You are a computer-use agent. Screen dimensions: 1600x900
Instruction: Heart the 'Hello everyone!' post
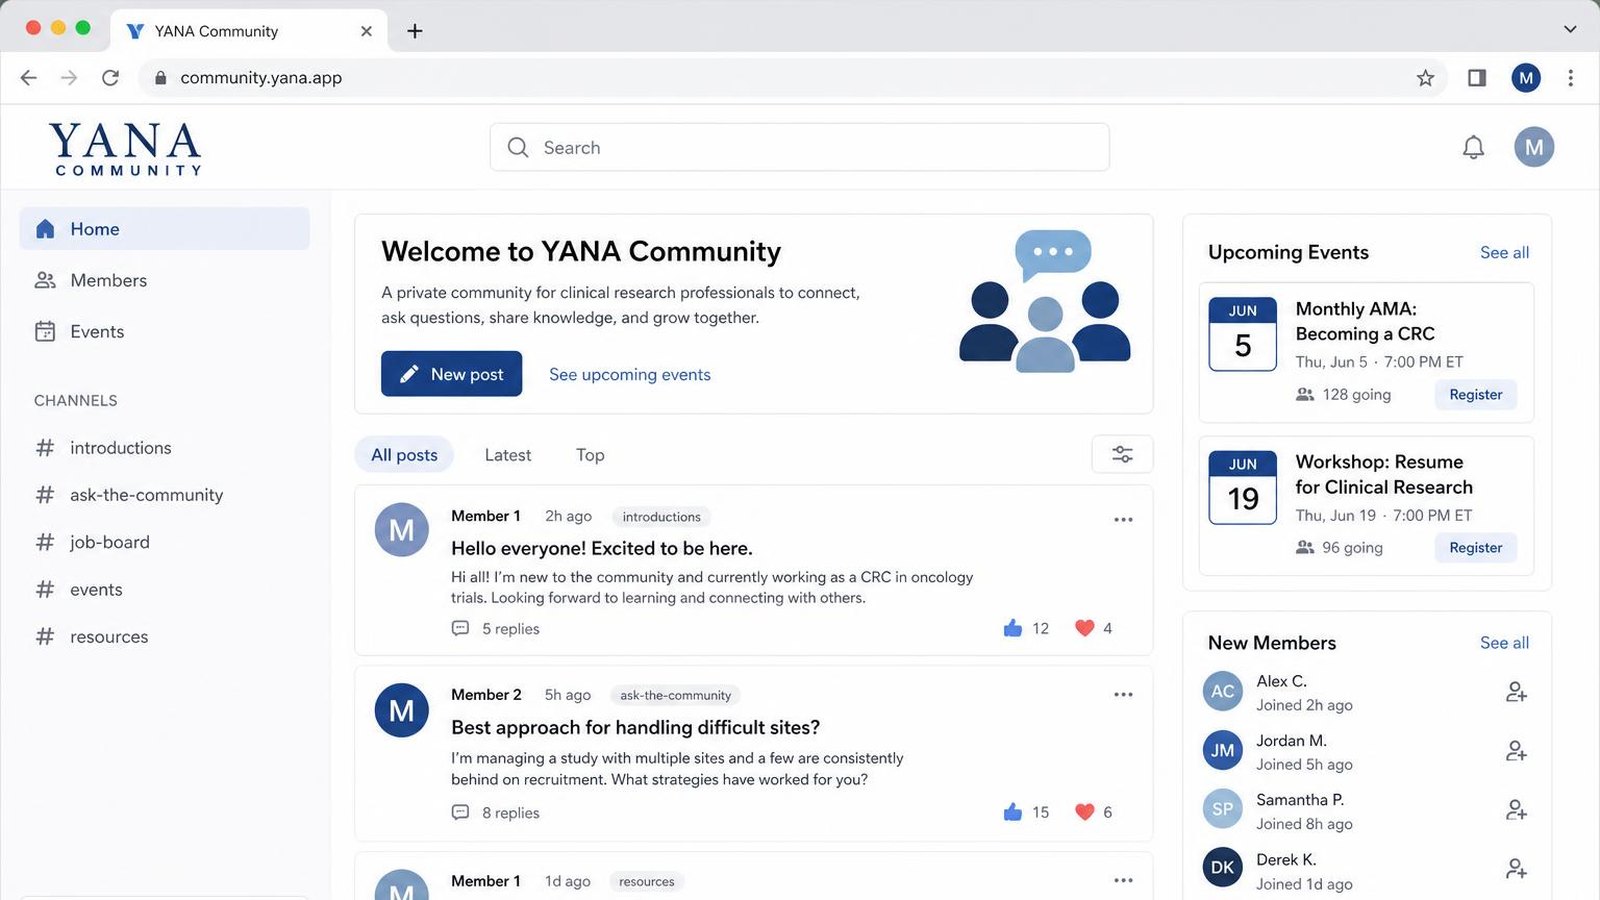[x=1084, y=628]
